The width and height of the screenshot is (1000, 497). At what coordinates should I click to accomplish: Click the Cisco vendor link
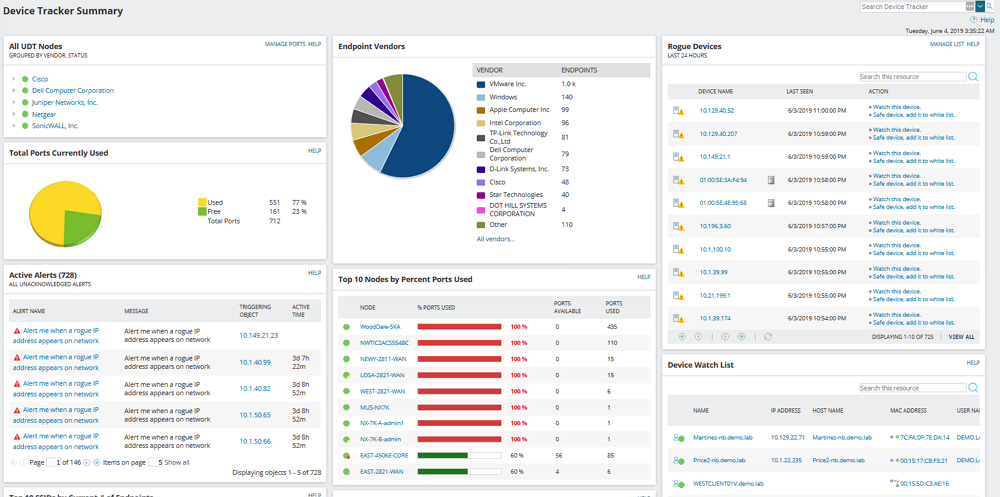click(x=40, y=79)
